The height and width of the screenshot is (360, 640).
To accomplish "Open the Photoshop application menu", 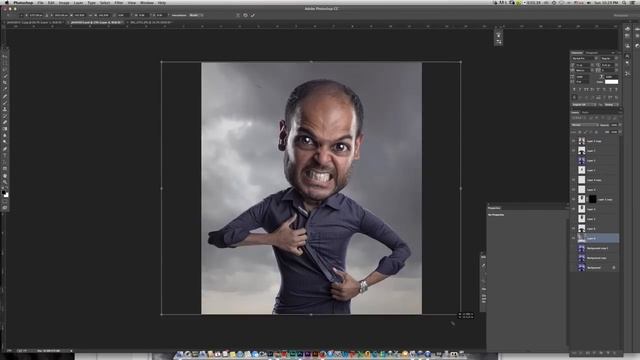I will click(x=23, y=2).
